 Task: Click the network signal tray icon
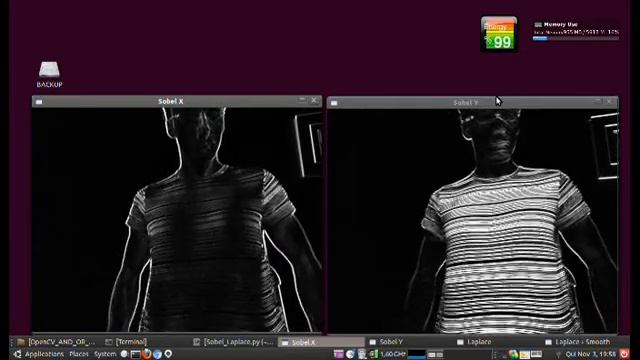click(558, 355)
